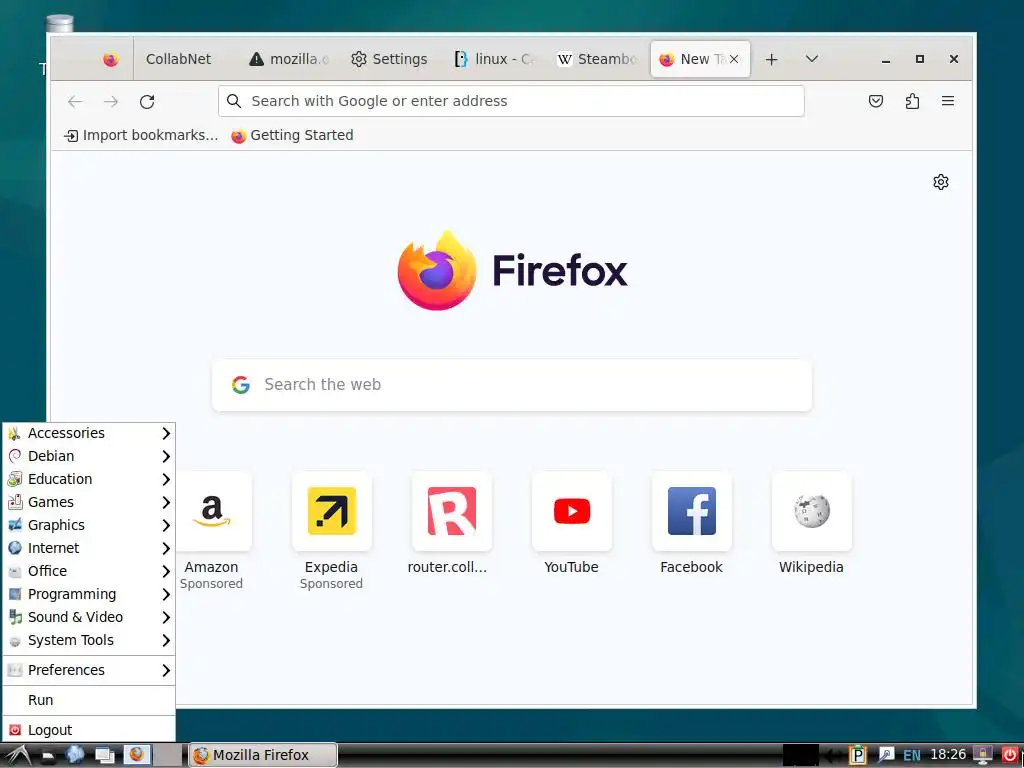Viewport: 1024px width, 768px height.
Task: Expand the Office submenu
Action: (x=89, y=571)
